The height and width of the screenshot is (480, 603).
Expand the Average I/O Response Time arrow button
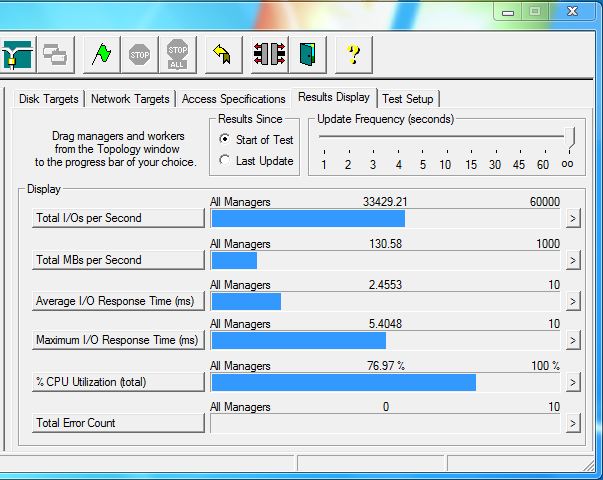point(573,301)
